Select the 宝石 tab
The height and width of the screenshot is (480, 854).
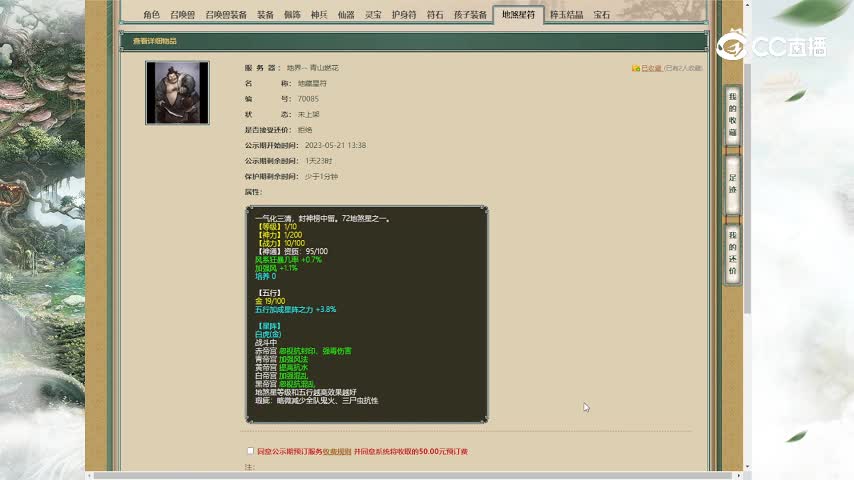602,15
